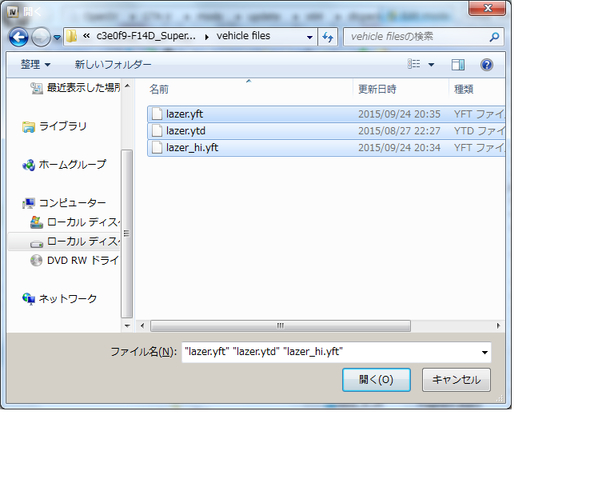Sort by 更新日時 column header
614x491 pixels.
(377, 89)
